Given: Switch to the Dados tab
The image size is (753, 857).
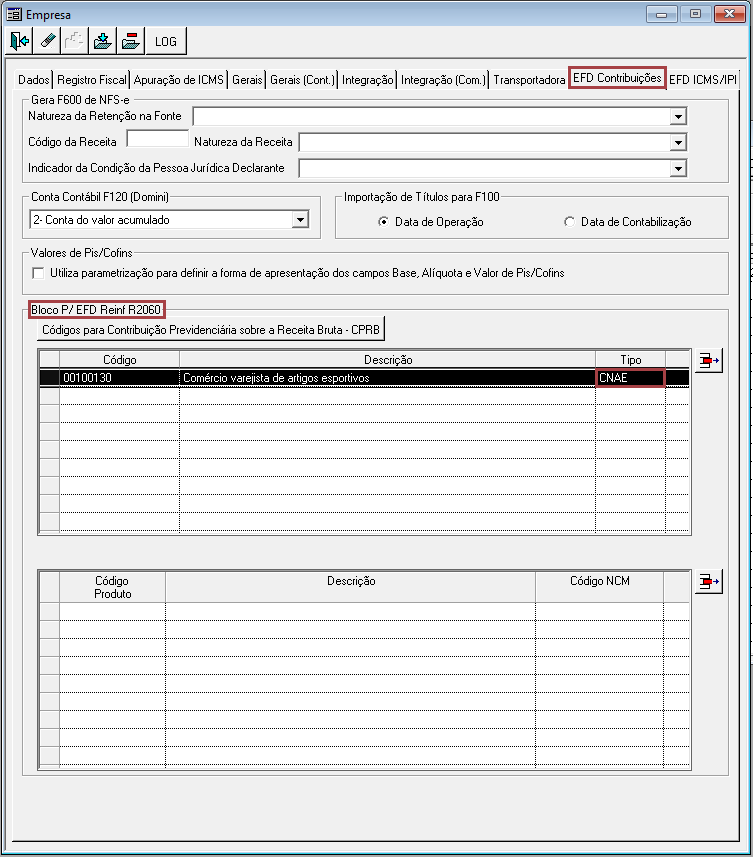Looking at the screenshot, I should 33,80.
